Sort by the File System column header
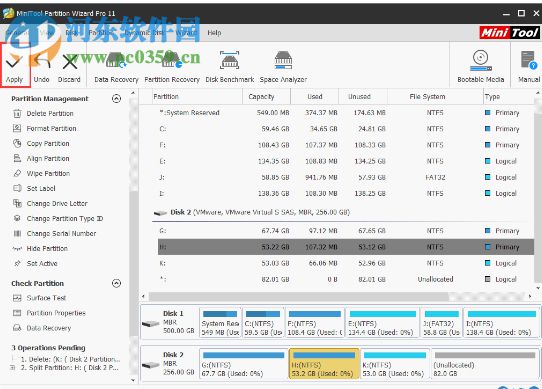 point(435,96)
